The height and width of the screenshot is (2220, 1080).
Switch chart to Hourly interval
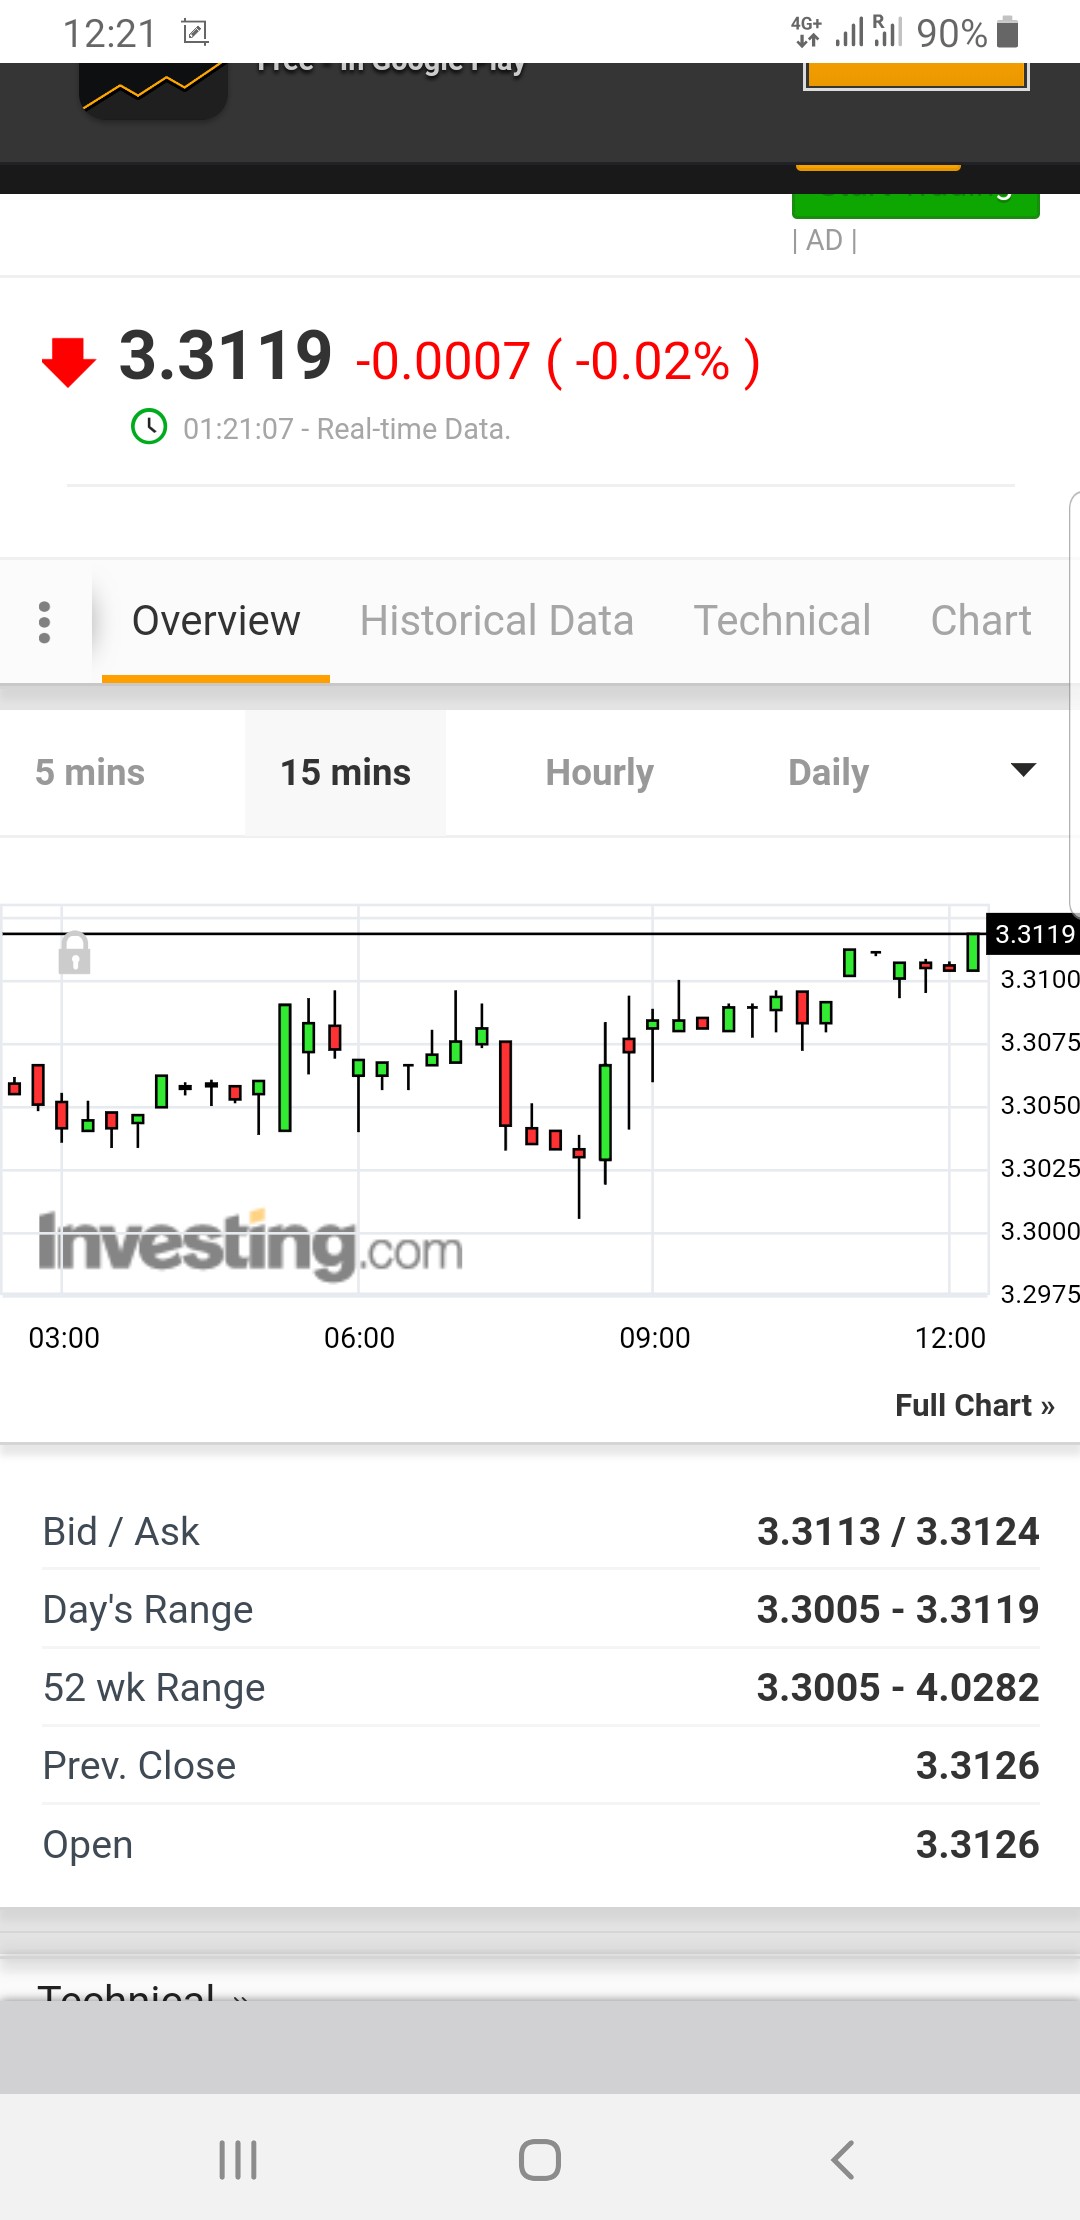tap(599, 773)
